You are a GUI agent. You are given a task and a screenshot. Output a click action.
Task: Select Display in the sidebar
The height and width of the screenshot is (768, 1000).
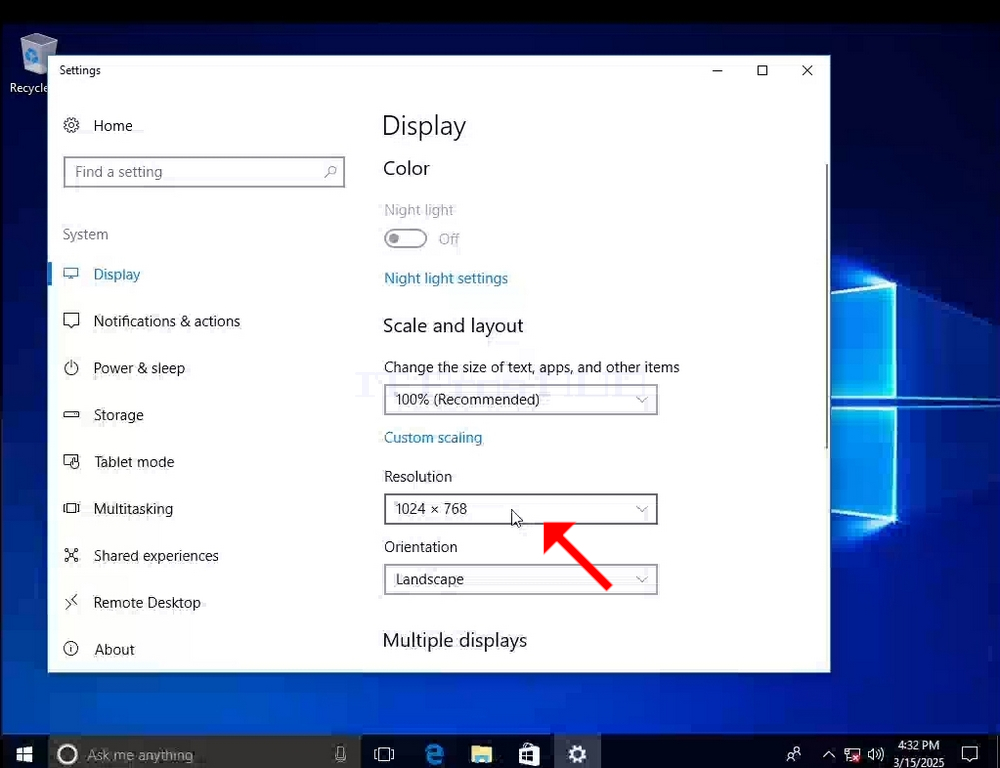[117, 274]
